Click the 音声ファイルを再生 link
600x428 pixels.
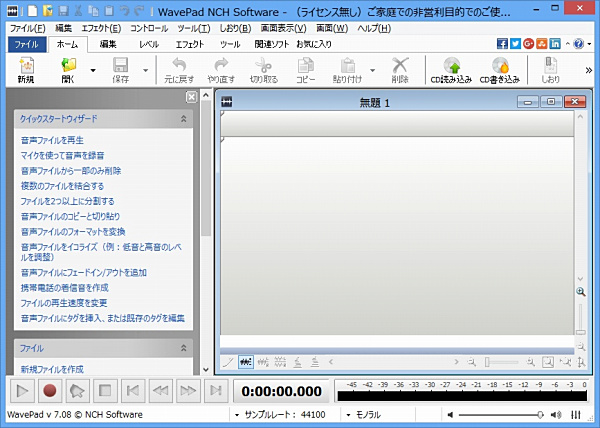coord(52,140)
